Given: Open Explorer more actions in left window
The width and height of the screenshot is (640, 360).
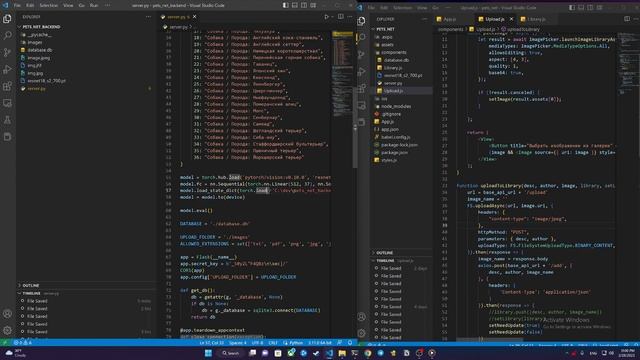Looking at the screenshot, I should pos(148,17).
